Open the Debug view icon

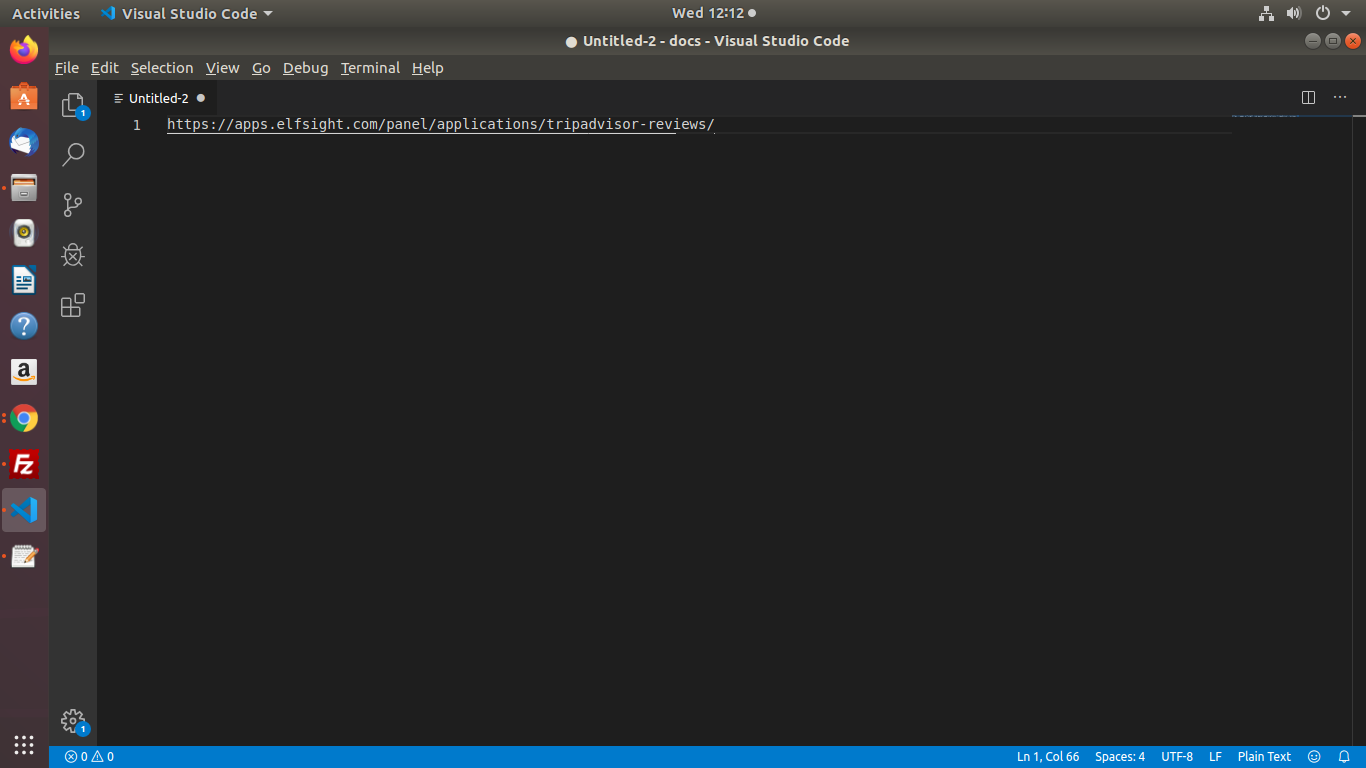point(73,255)
